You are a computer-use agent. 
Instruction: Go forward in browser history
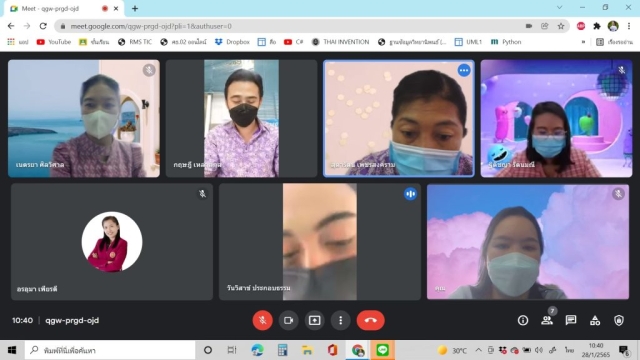[27, 26]
